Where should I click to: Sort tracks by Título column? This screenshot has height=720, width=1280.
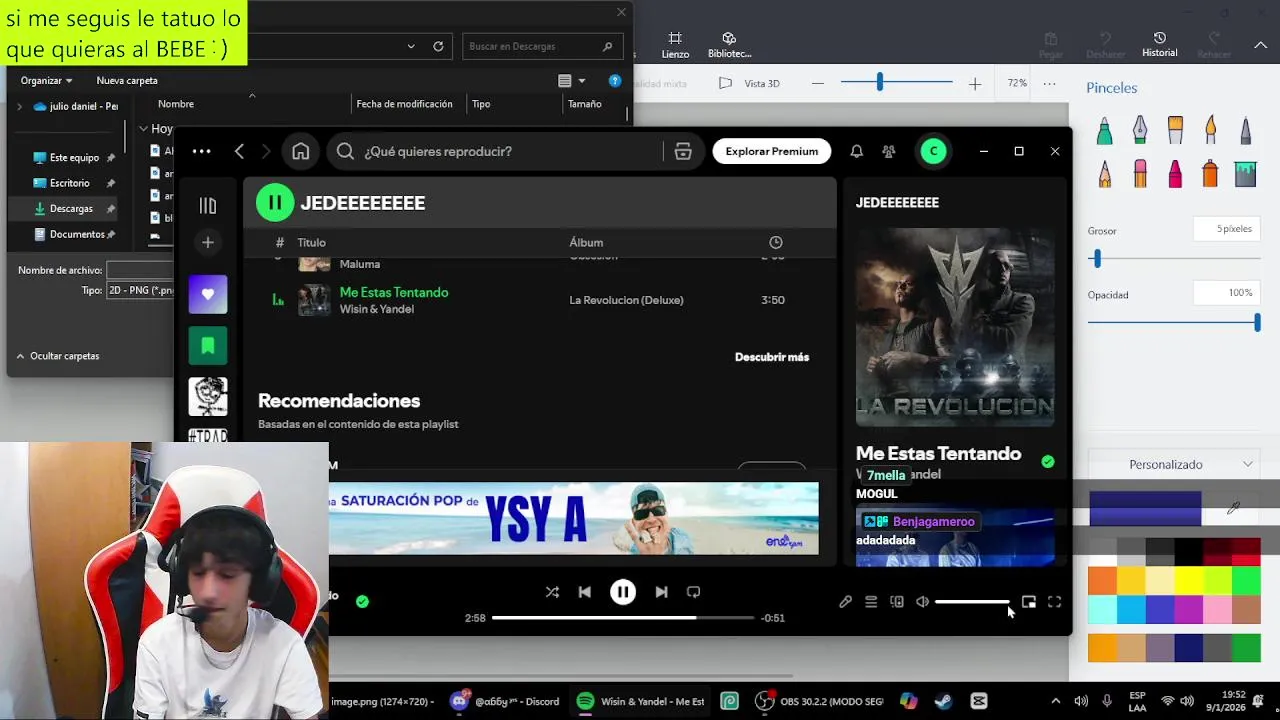pyautogui.click(x=311, y=242)
